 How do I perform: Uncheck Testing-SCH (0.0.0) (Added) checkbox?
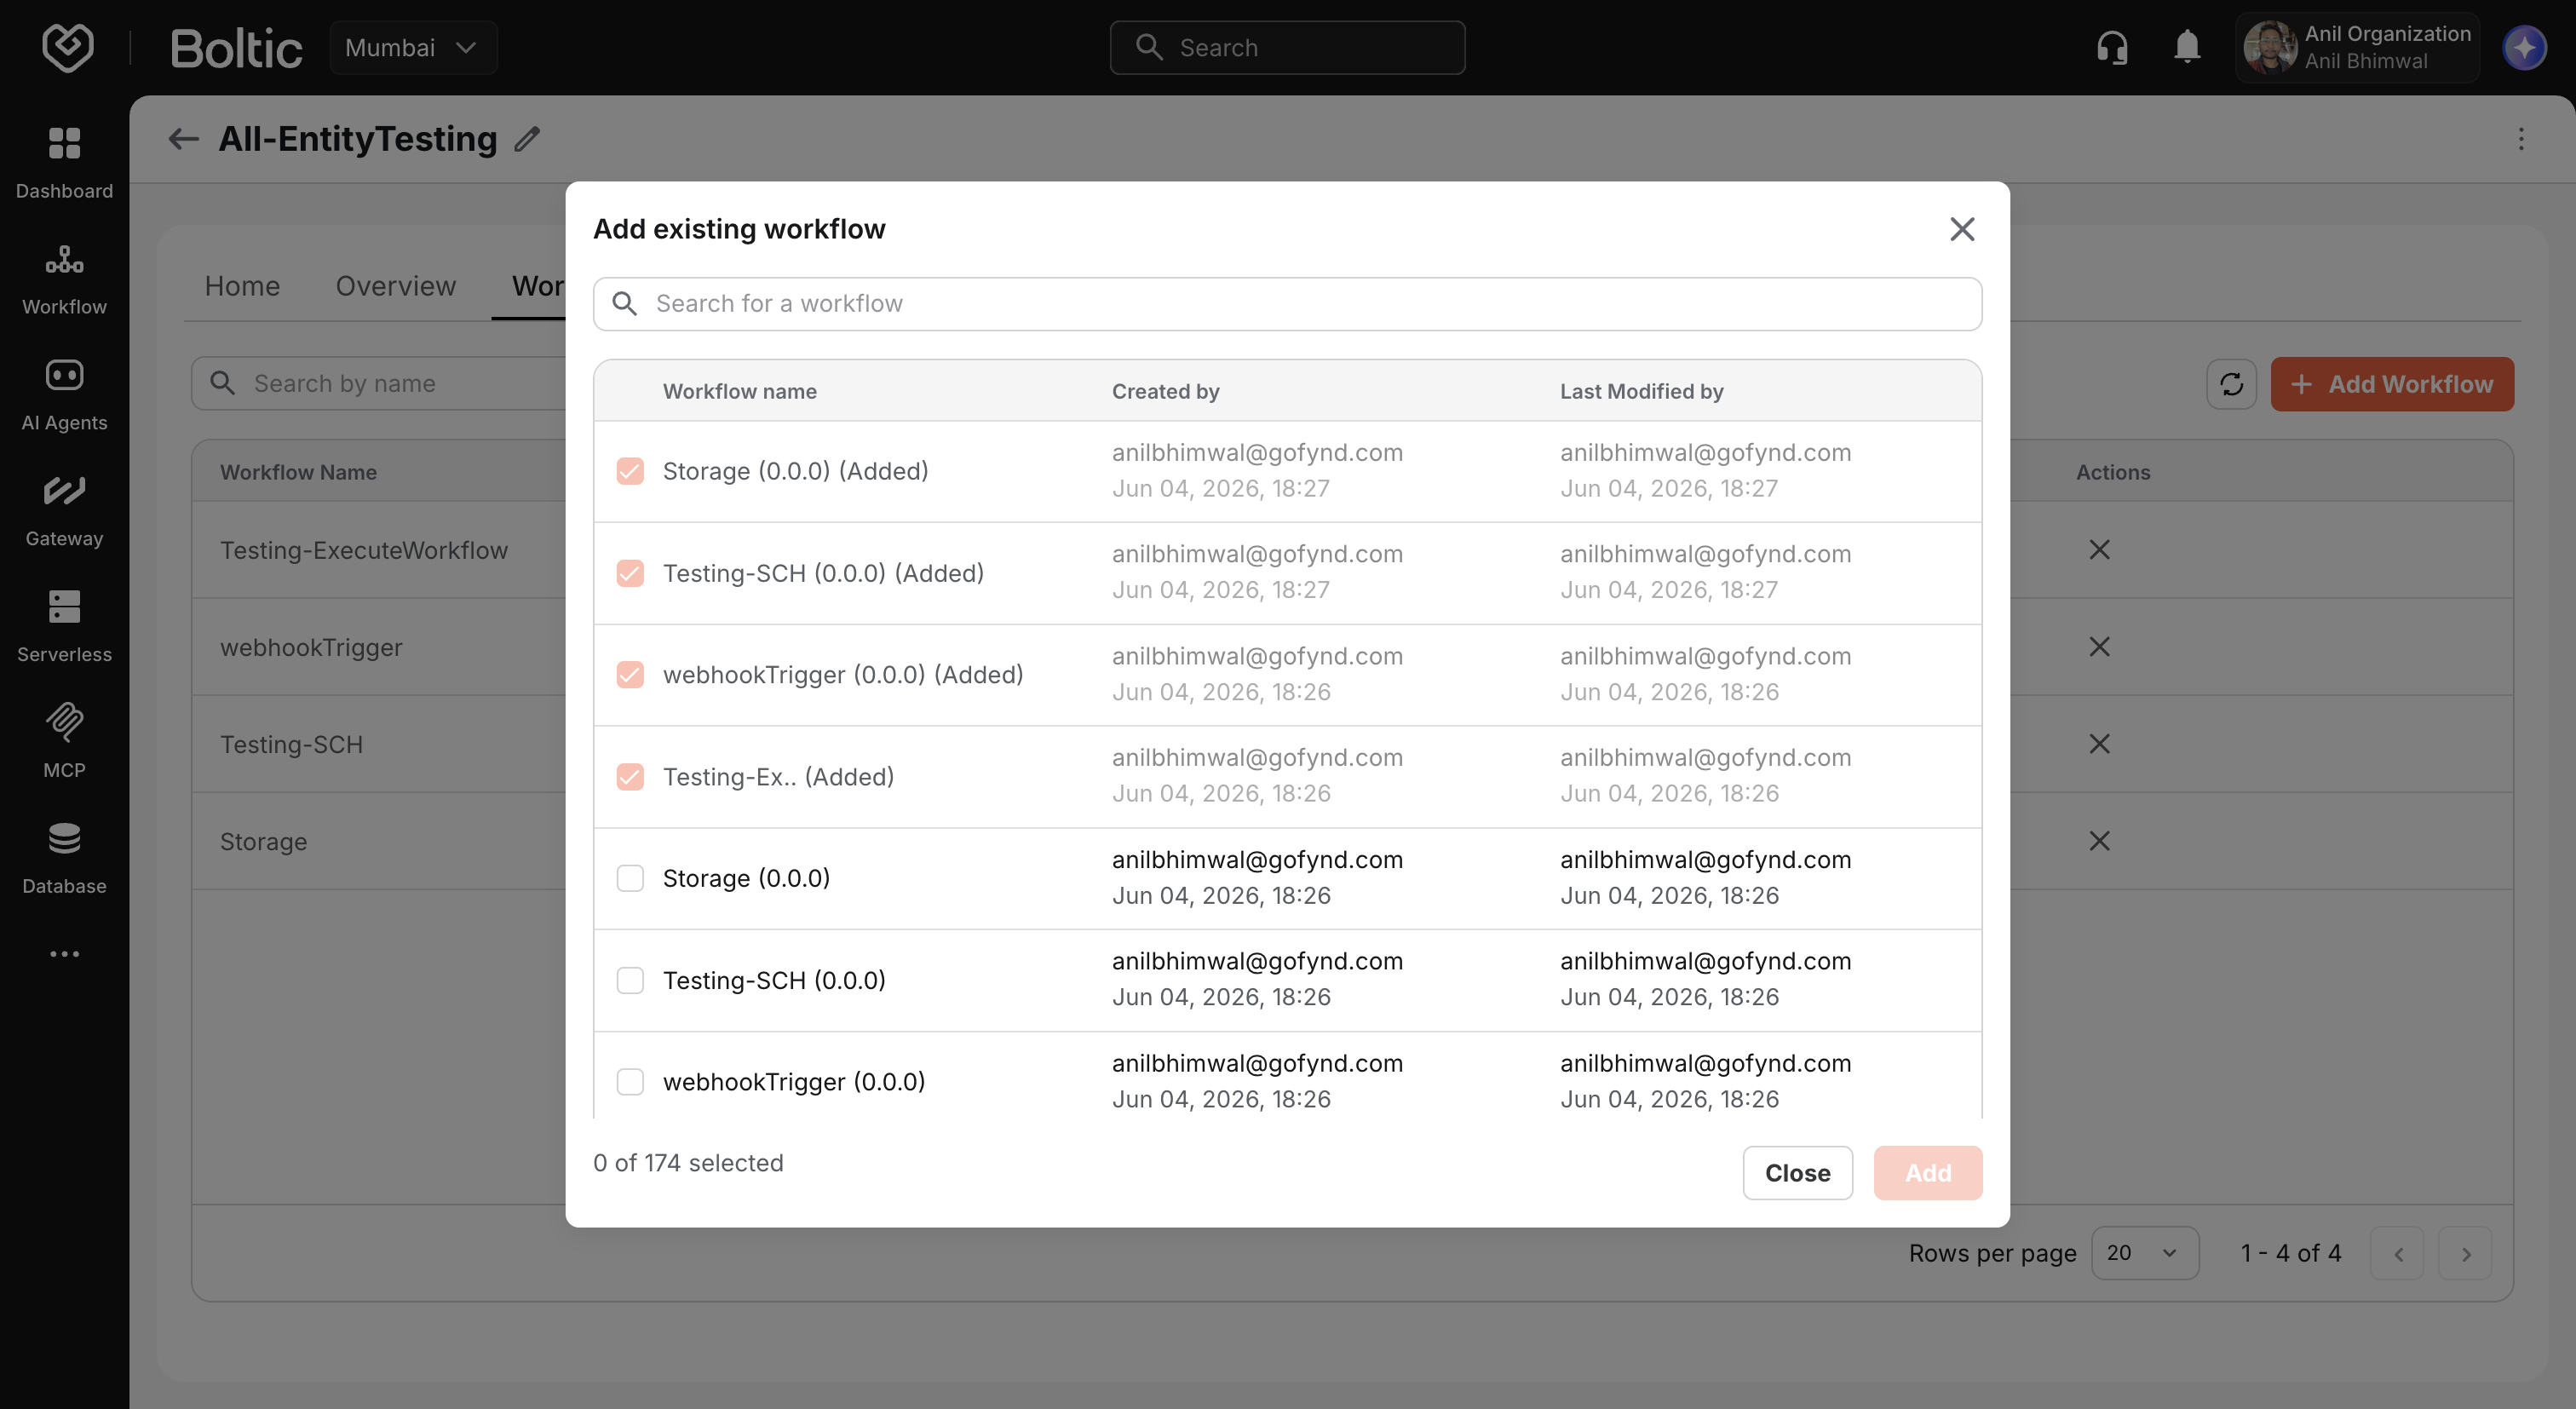(x=630, y=573)
